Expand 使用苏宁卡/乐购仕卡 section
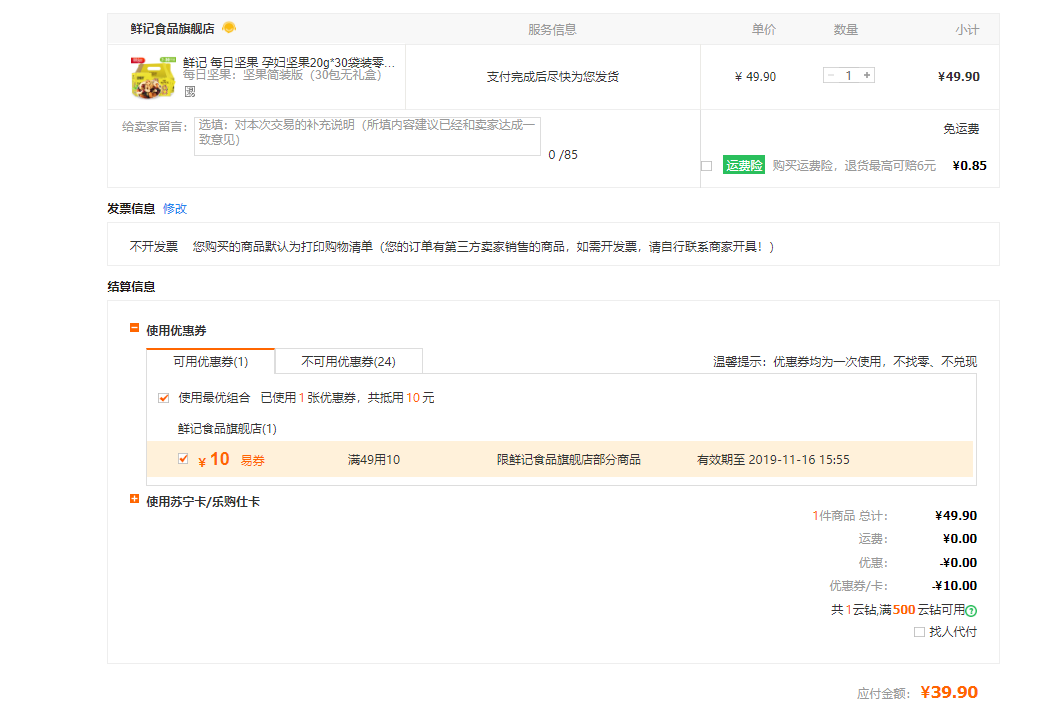 (134, 499)
